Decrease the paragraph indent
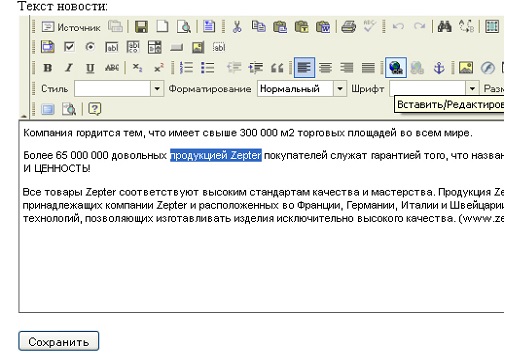 point(234,68)
